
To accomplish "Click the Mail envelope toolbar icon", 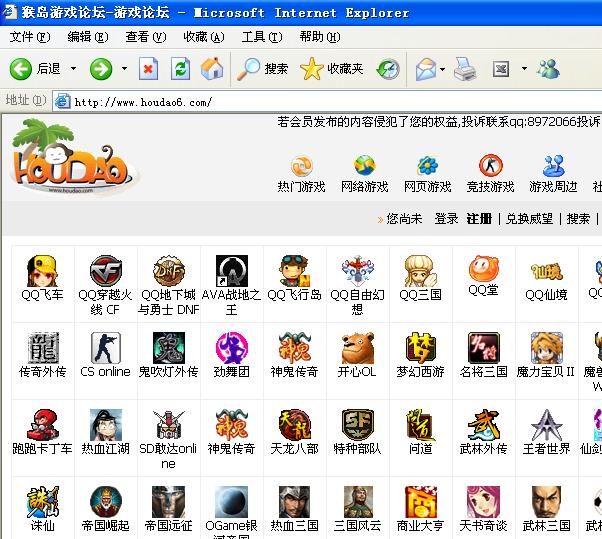I will pos(426,69).
